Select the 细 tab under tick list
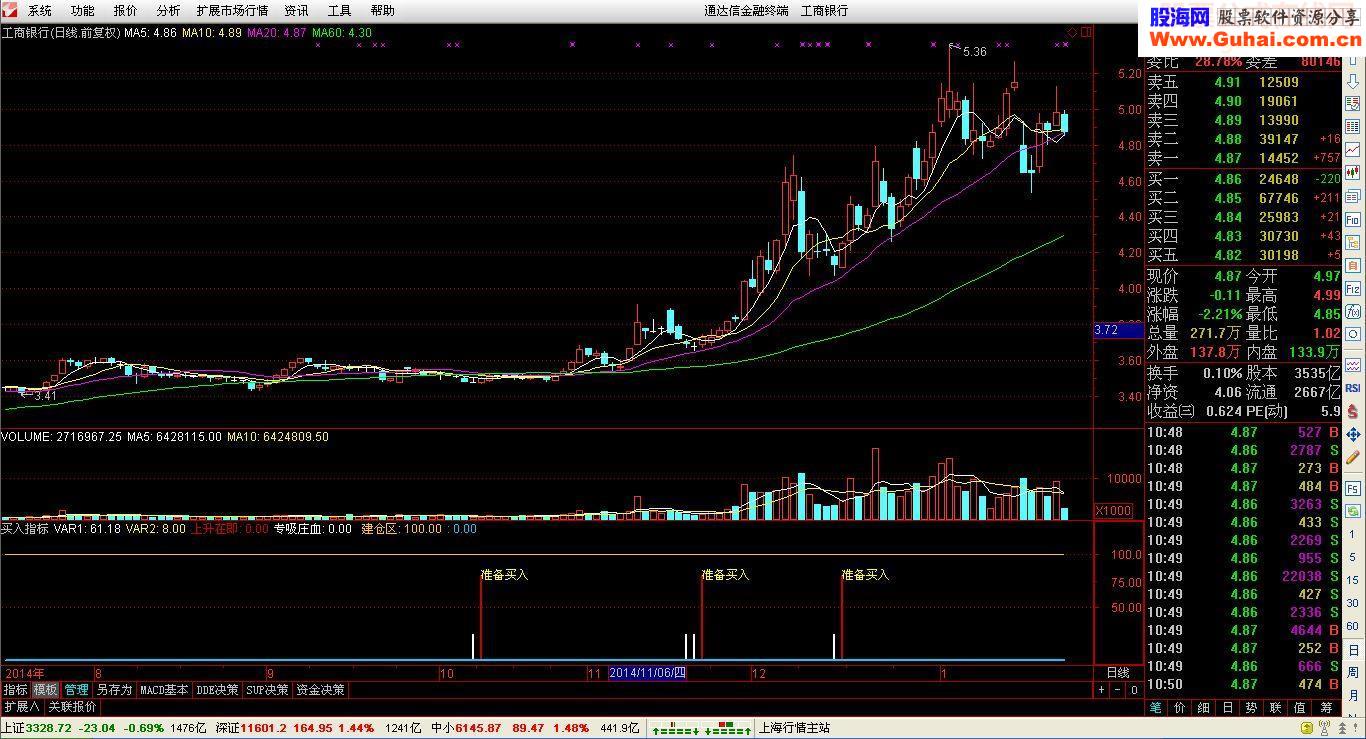Viewport: 1366px width, 739px height. 1203,707
